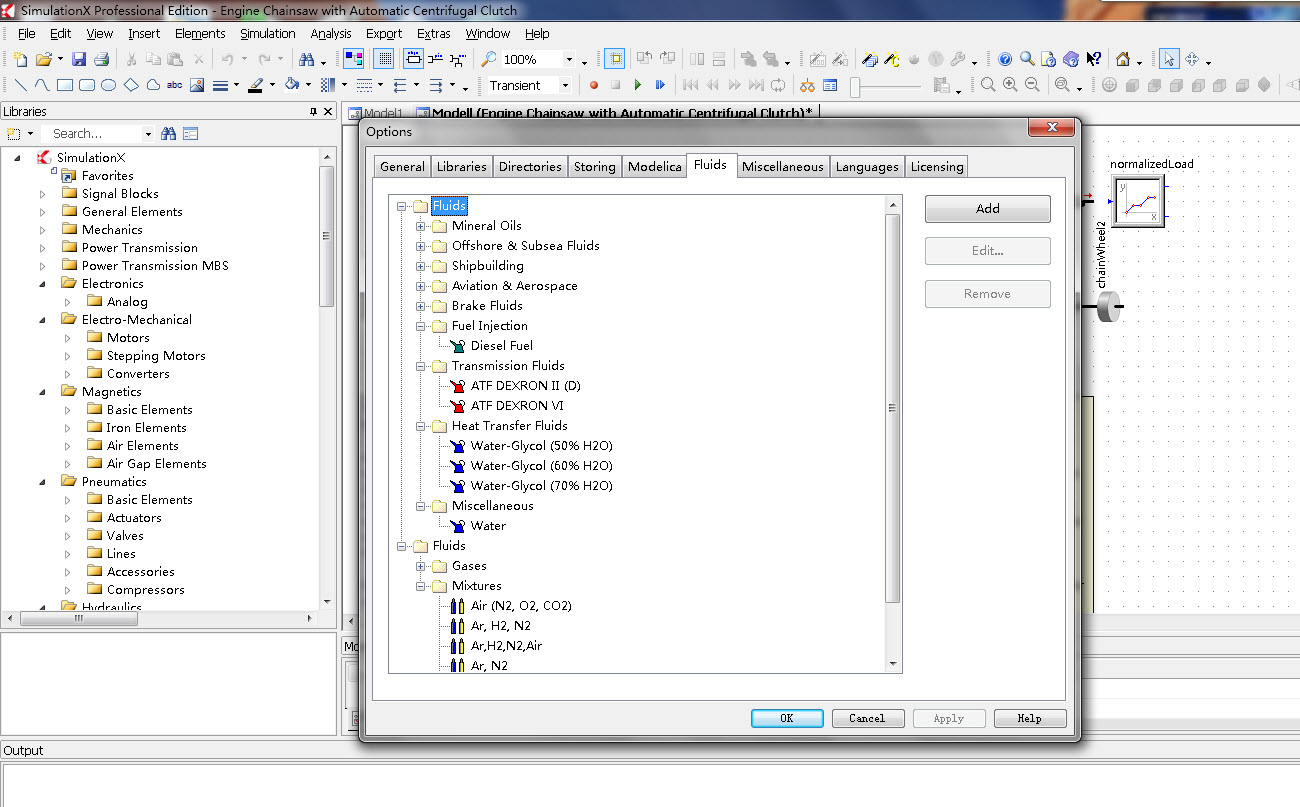Select the straight line drawing tool

21,85
